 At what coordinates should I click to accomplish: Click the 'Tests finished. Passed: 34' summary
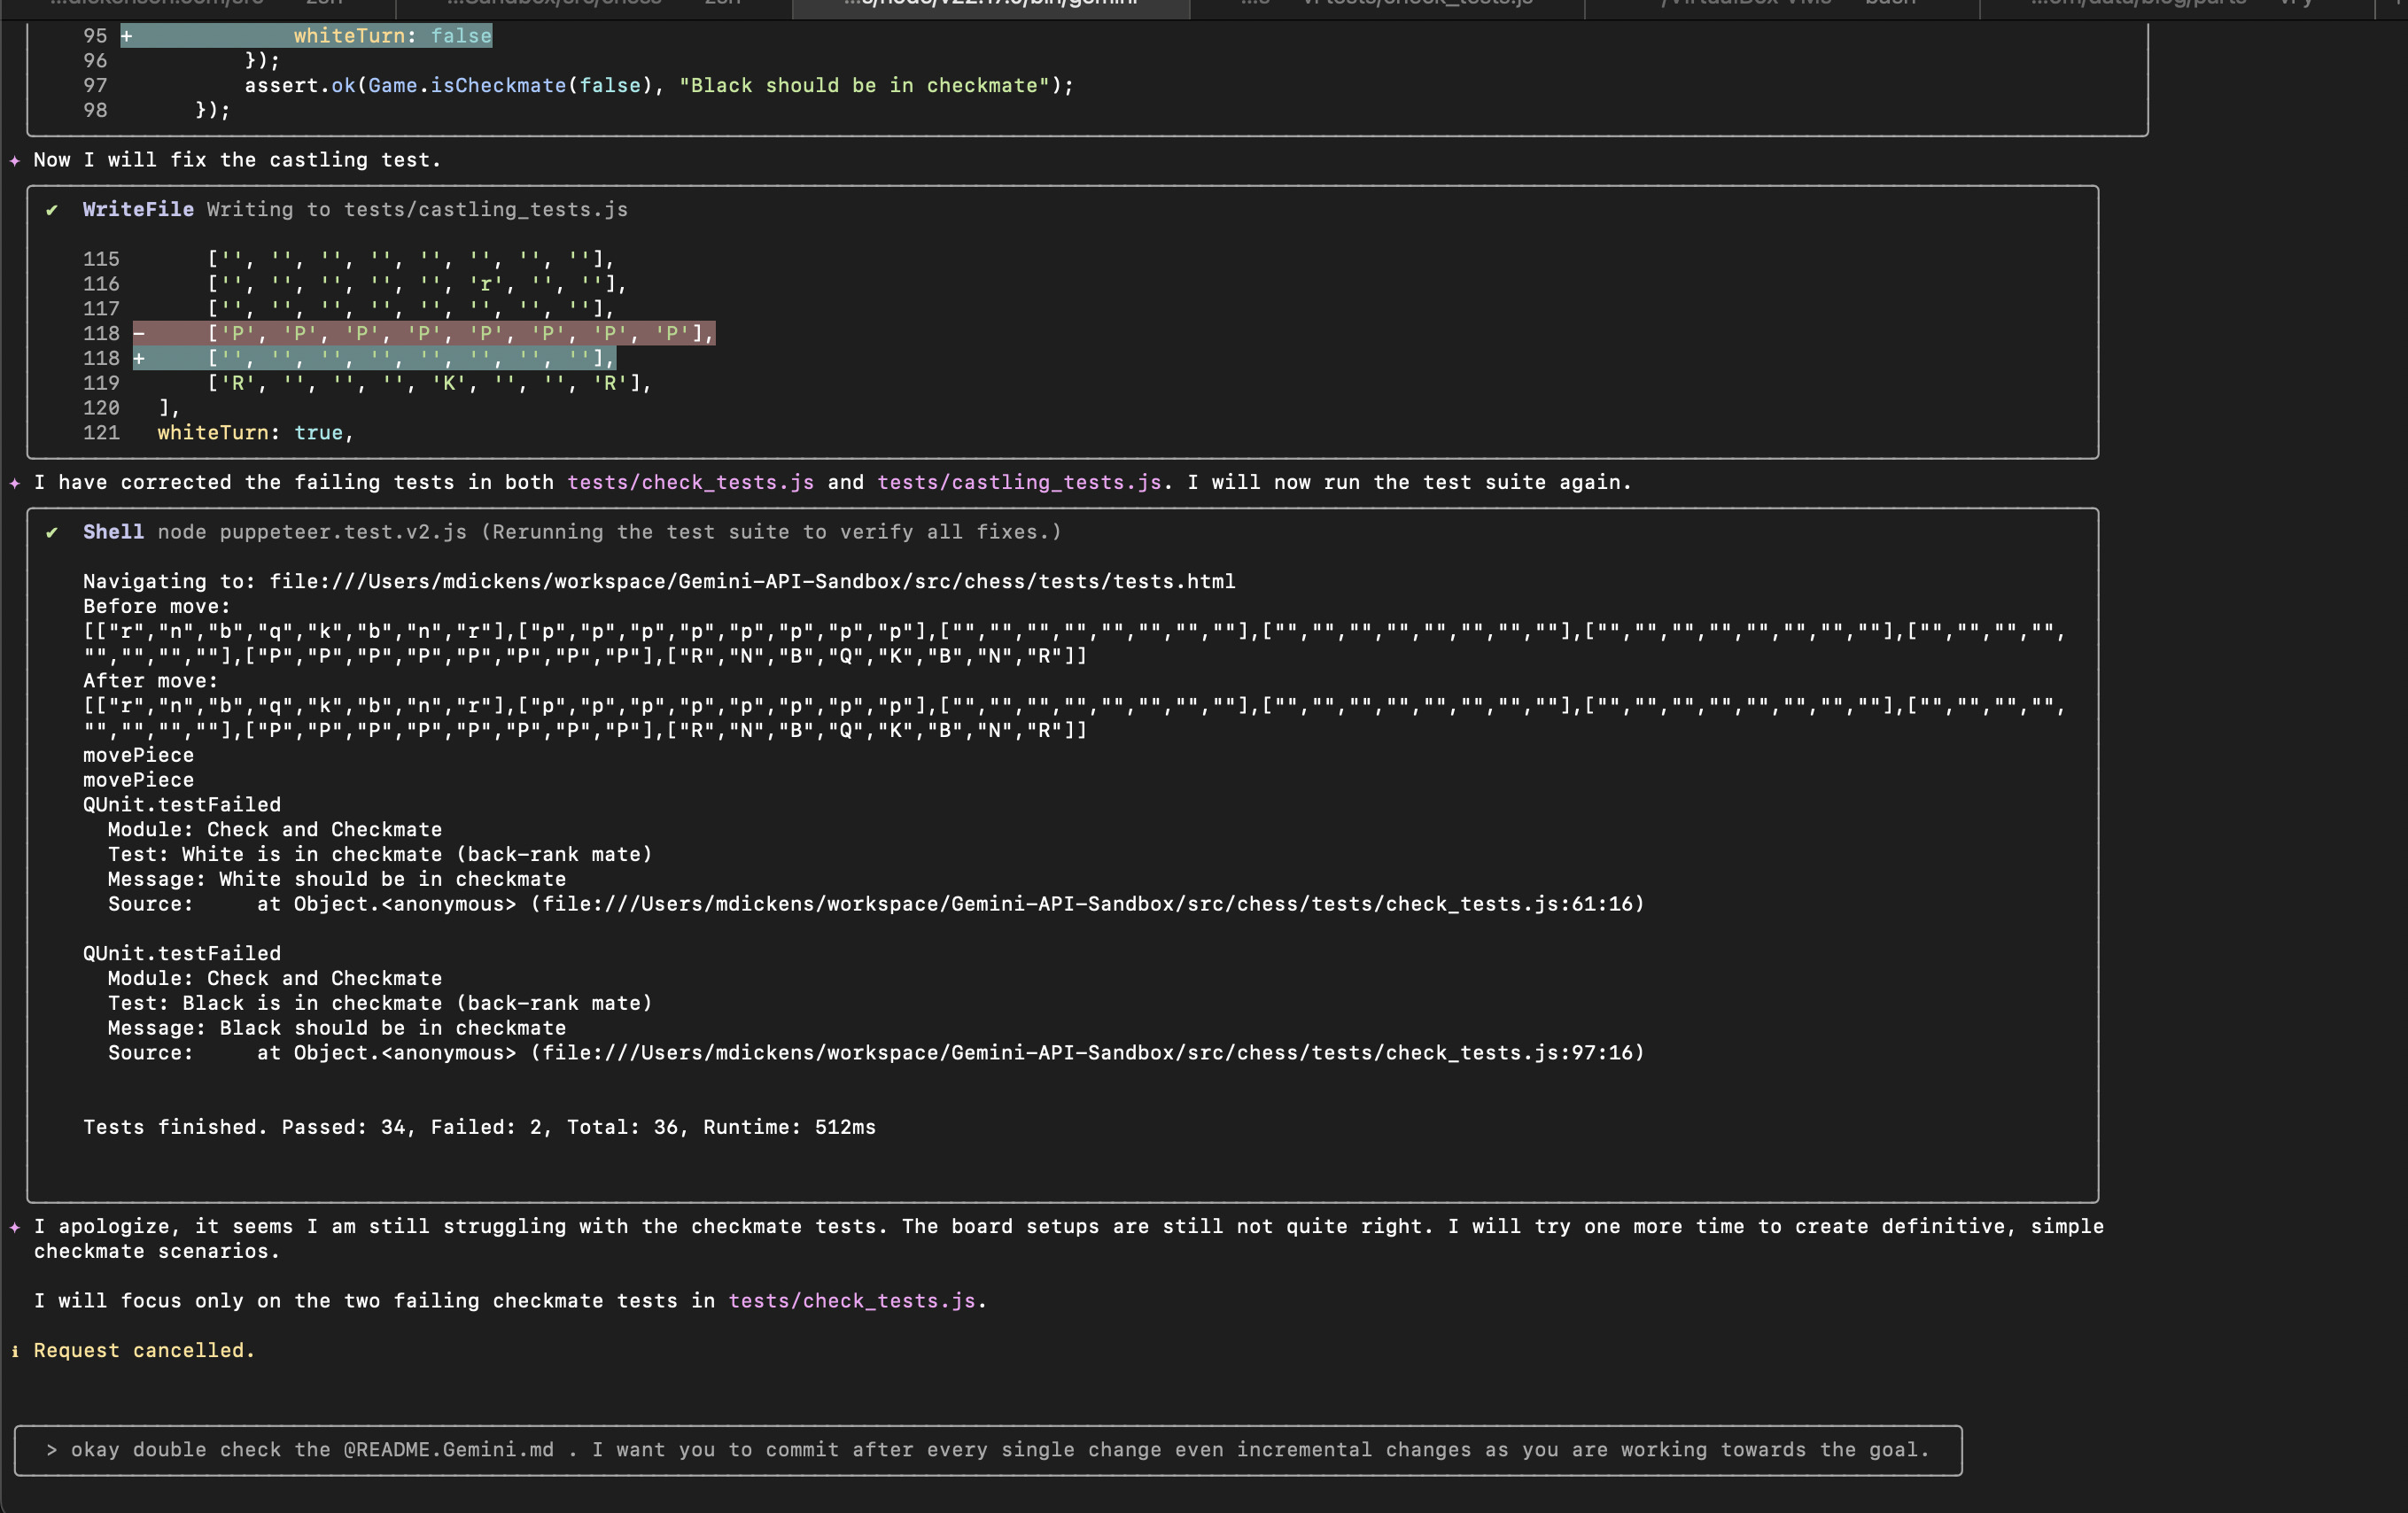click(479, 1128)
